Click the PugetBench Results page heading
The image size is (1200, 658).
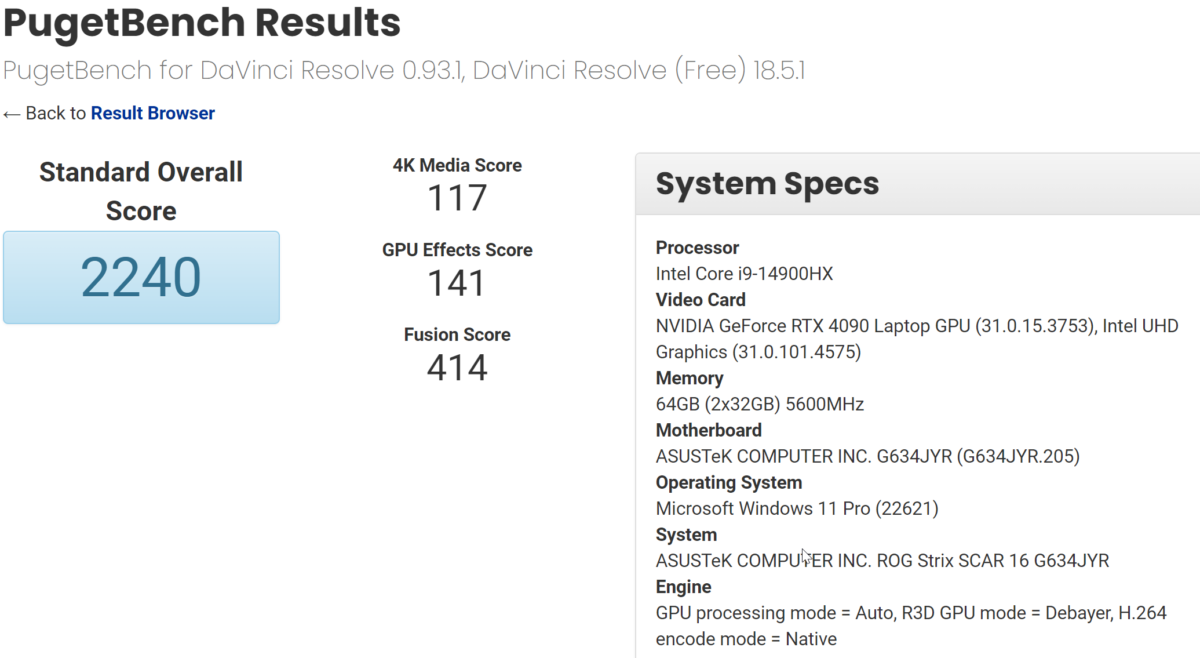tap(201, 22)
